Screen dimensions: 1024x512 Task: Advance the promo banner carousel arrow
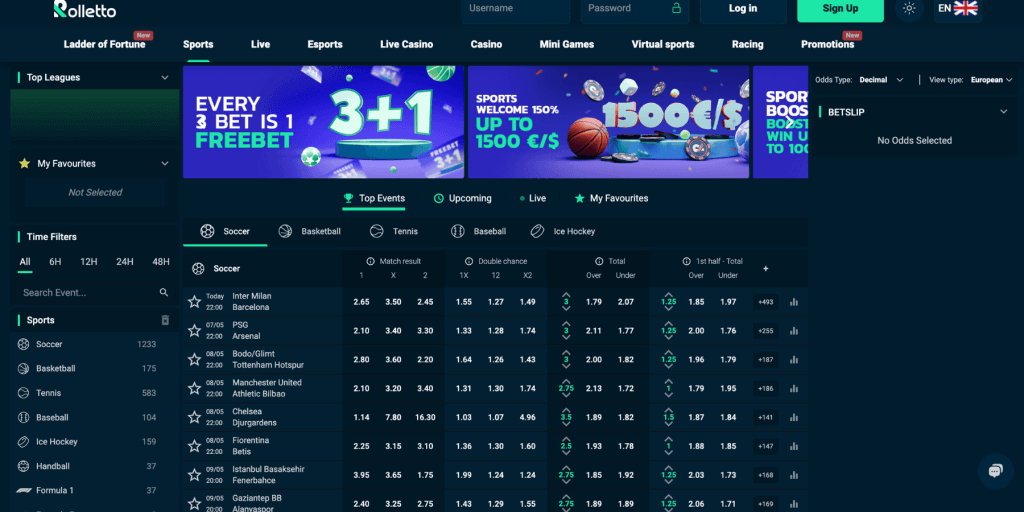click(790, 122)
